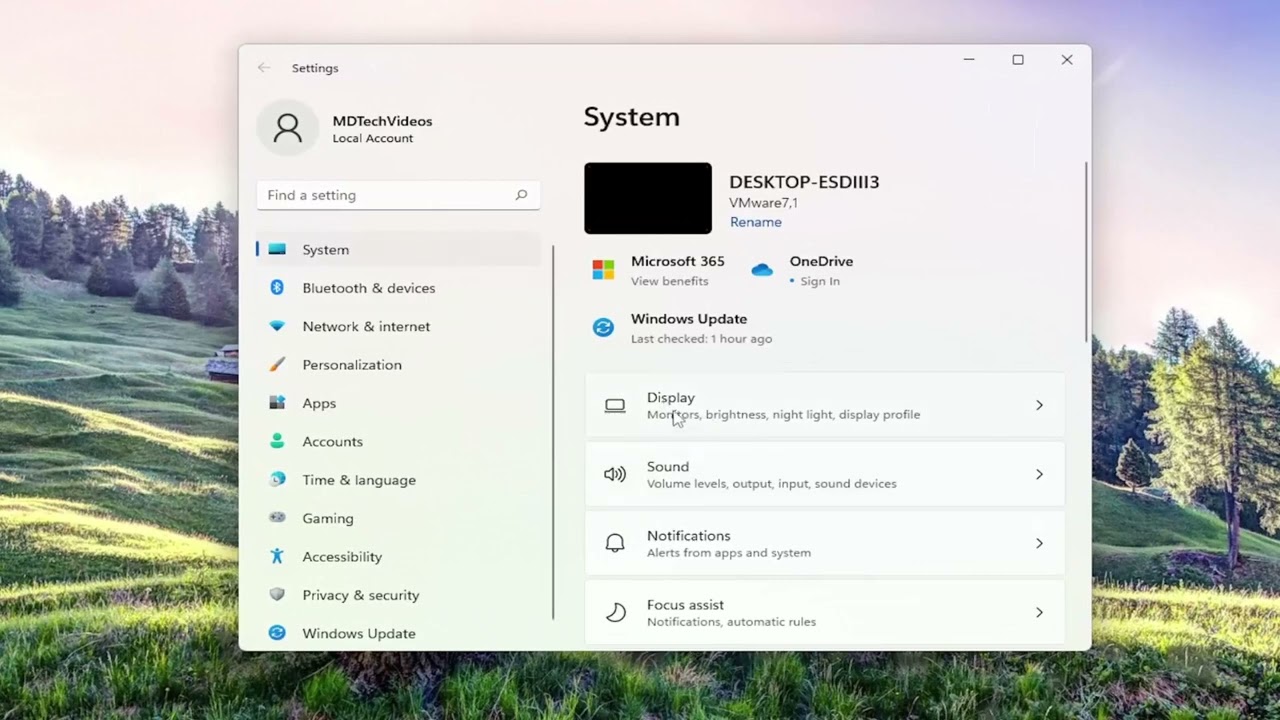
Task: Click the Find a setting search box
Action: coord(398,195)
